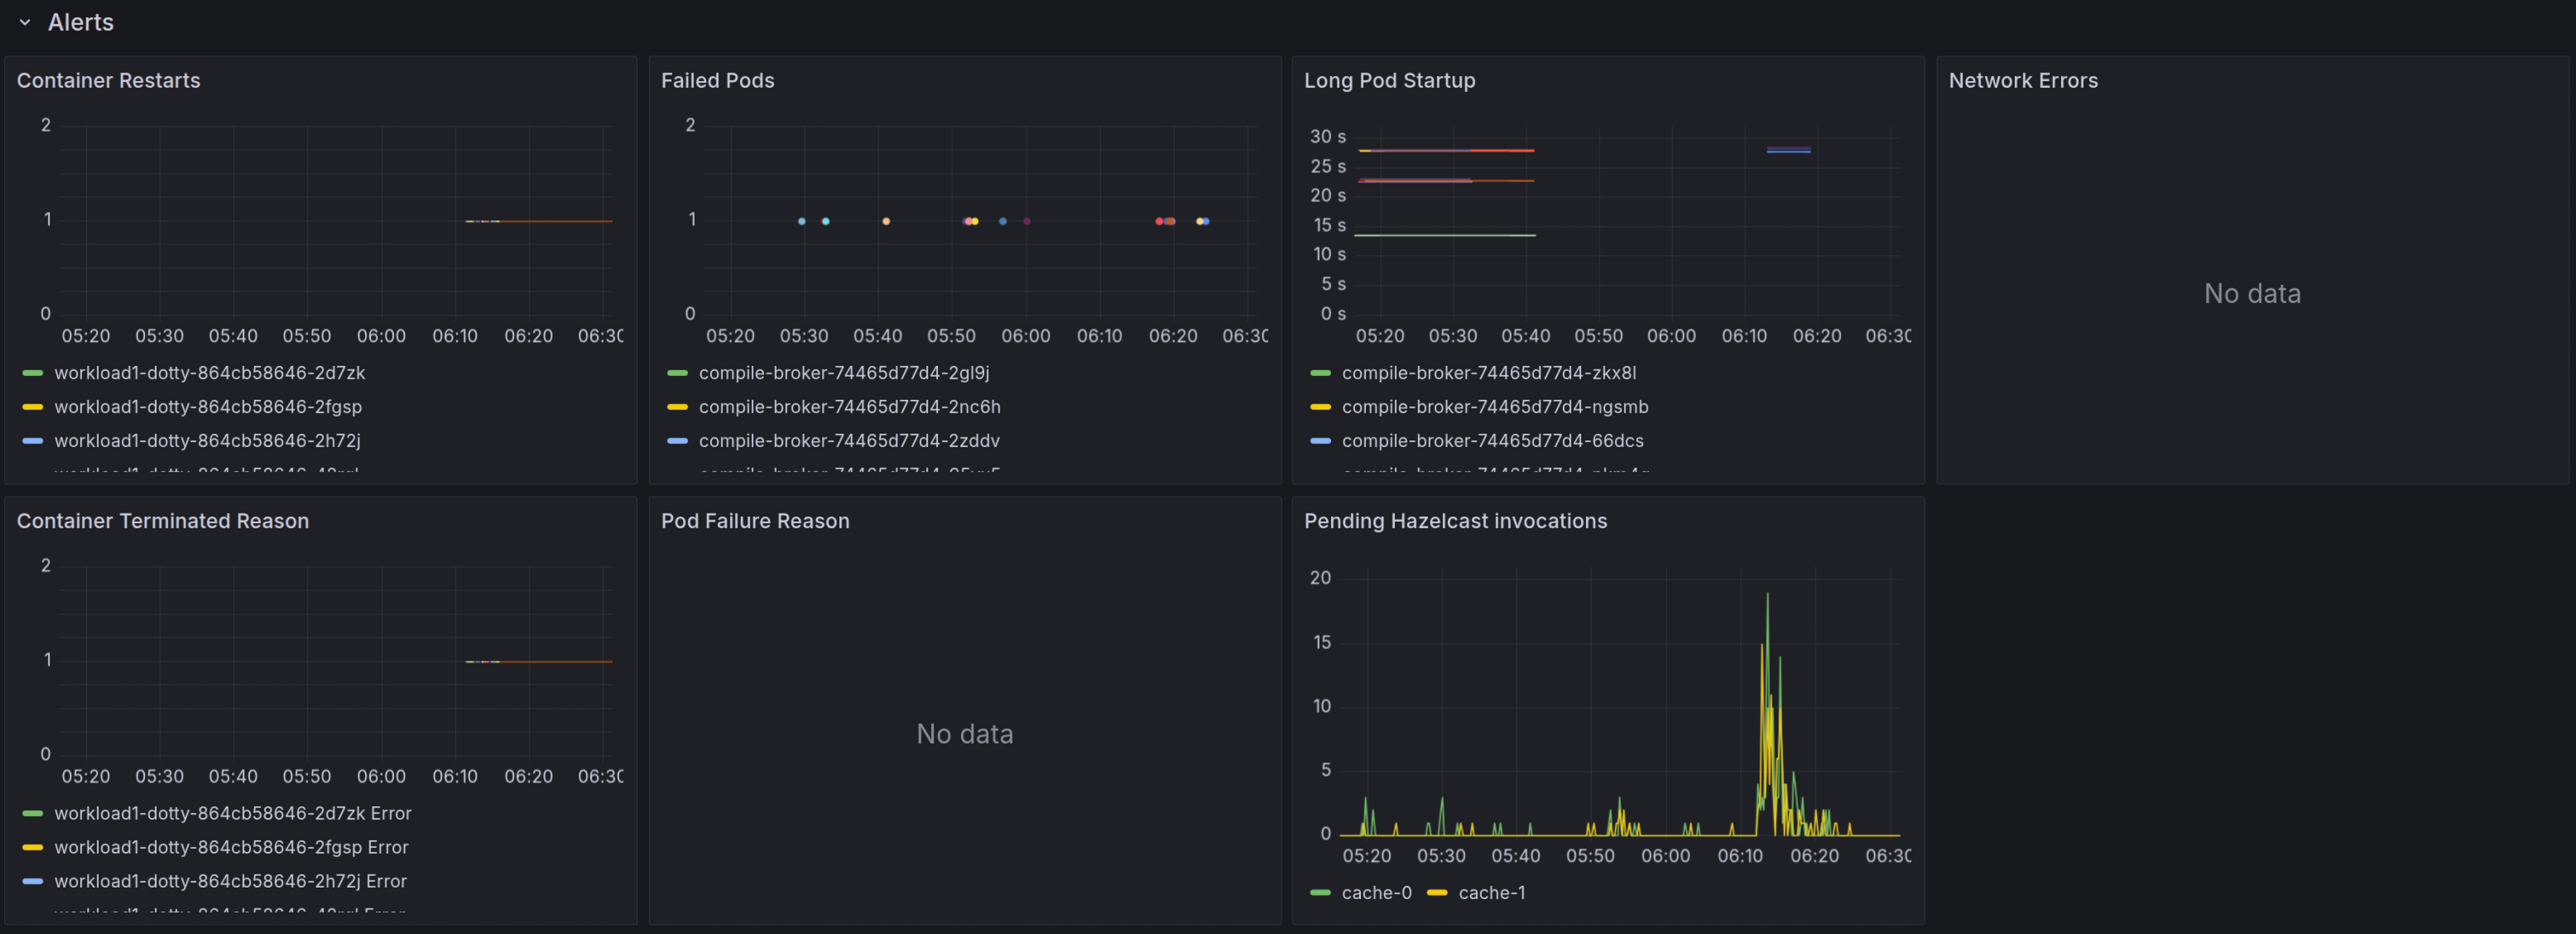This screenshot has height=934, width=2576.
Task: Click the blue line icon next to compile-broker-74465d77d4-2zddv
Action: [676, 440]
